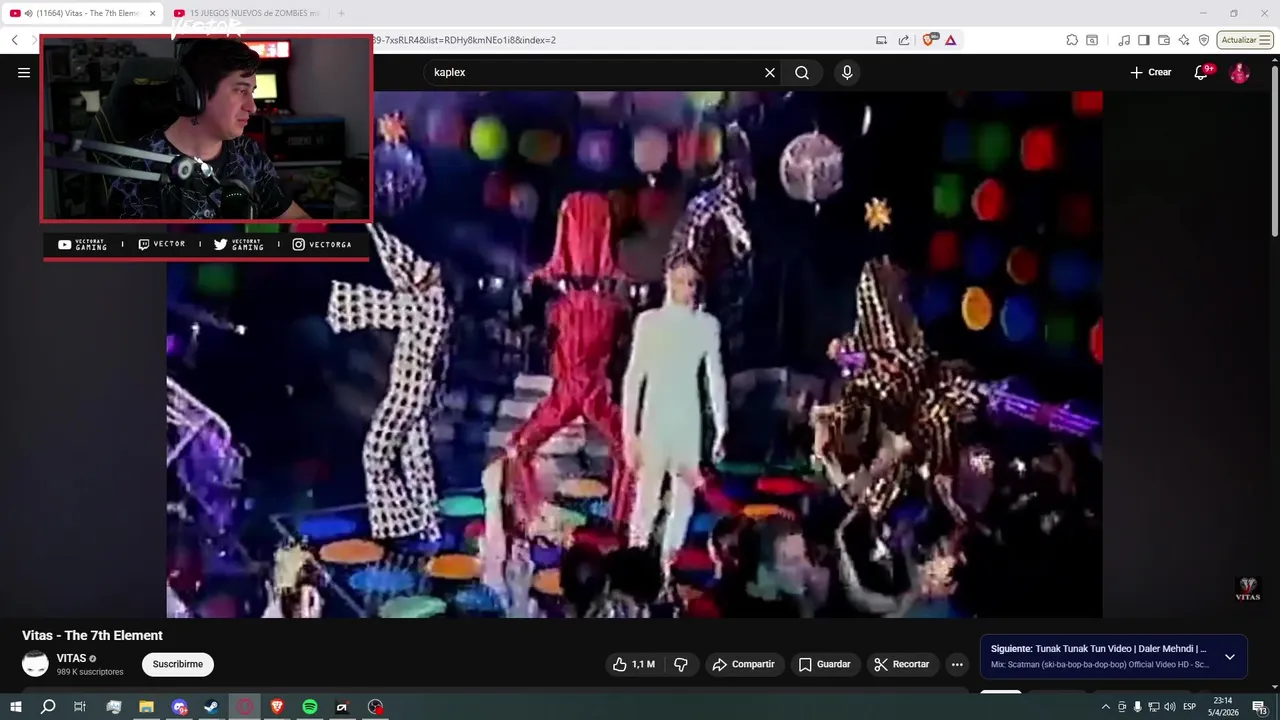Open a new browser tab
1280x720 pixels.
341,13
